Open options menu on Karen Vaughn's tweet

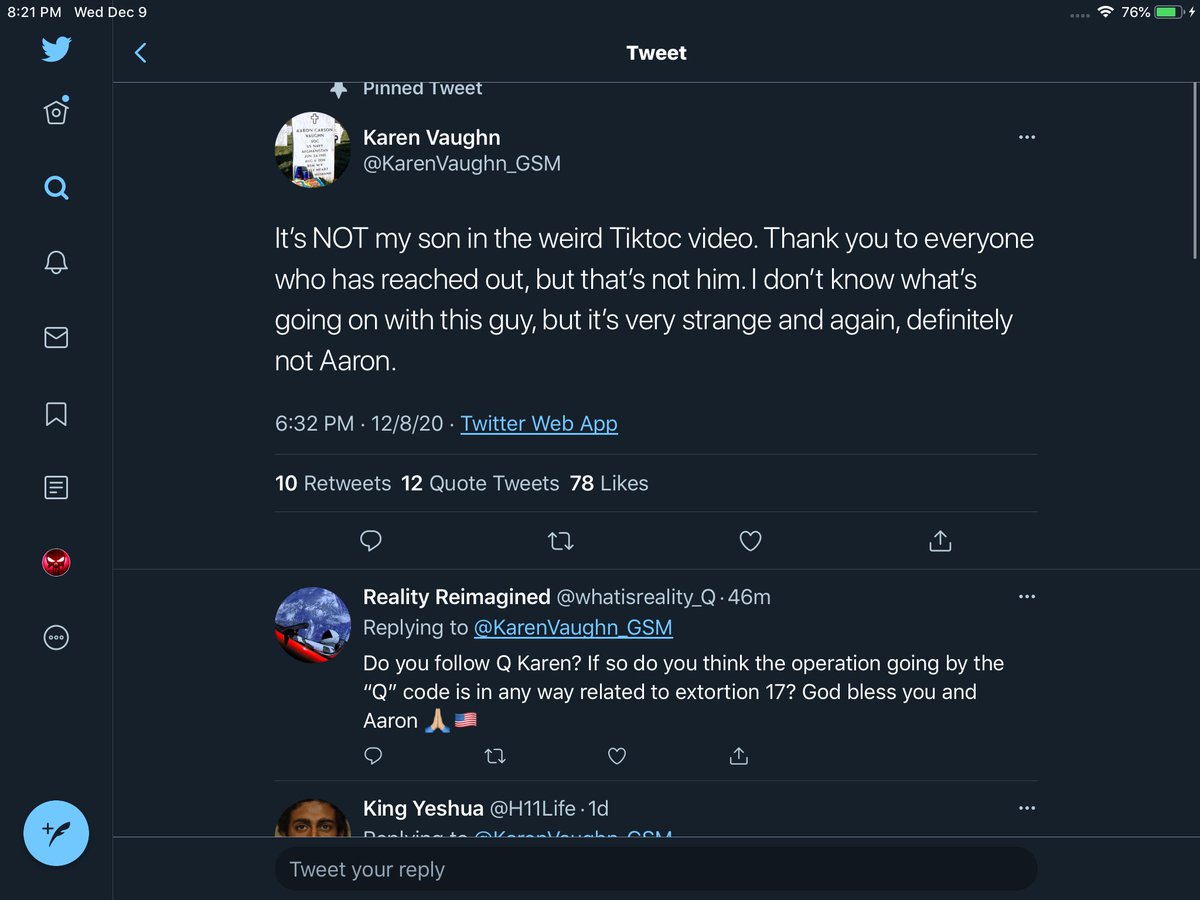1026,137
